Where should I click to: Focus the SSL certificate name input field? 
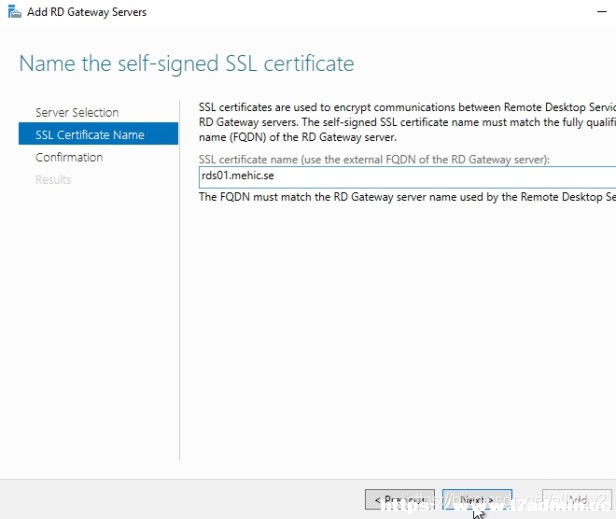coord(407,177)
